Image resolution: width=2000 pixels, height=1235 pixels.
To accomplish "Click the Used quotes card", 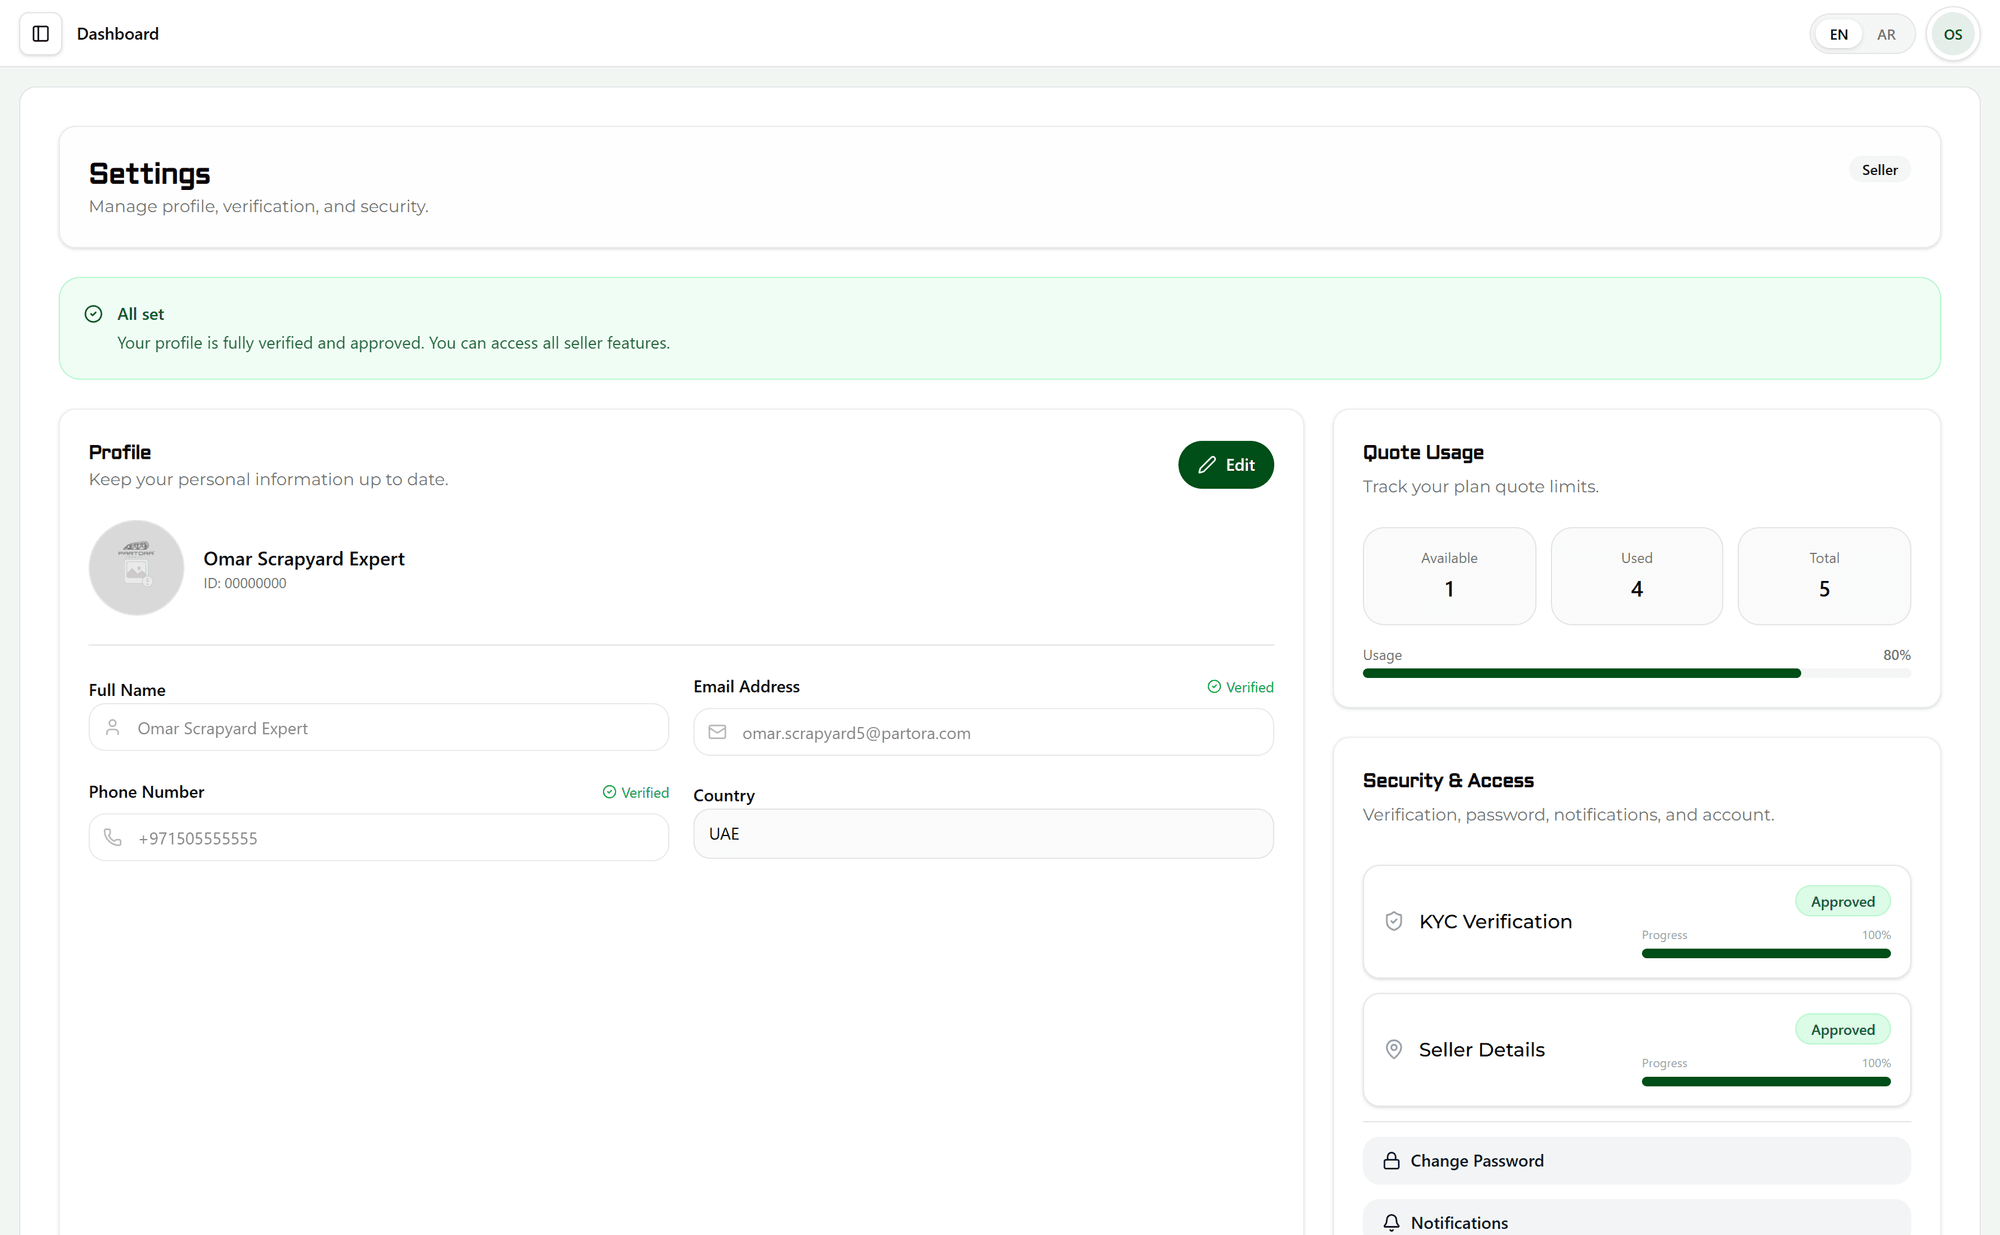I will coord(1636,576).
